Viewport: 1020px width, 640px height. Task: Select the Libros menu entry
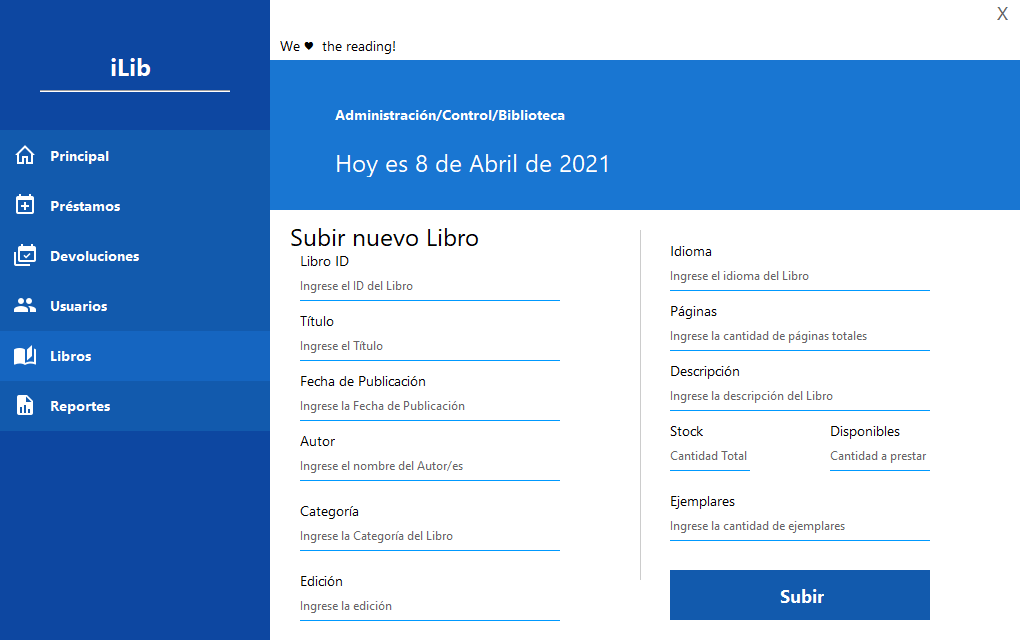(x=135, y=356)
